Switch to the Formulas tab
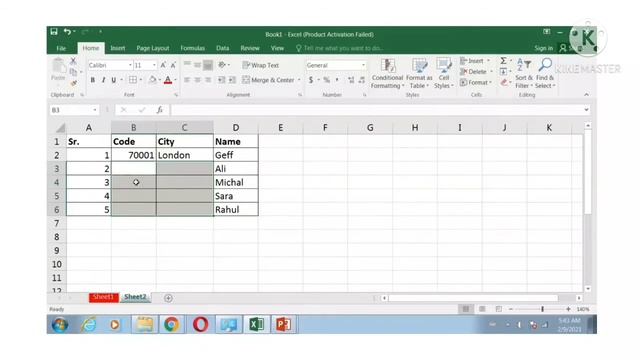The image size is (640, 360). pos(193,48)
